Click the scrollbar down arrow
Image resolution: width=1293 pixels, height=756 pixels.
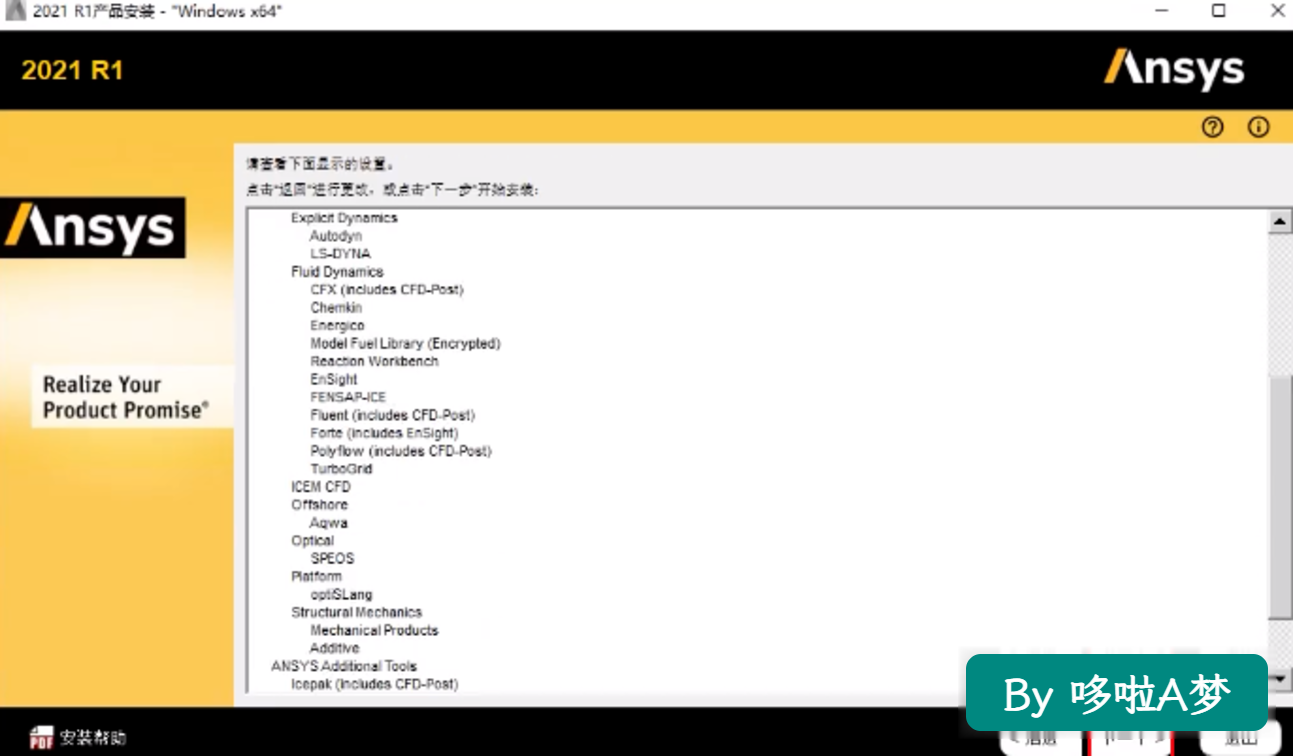(x=1279, y=679)
